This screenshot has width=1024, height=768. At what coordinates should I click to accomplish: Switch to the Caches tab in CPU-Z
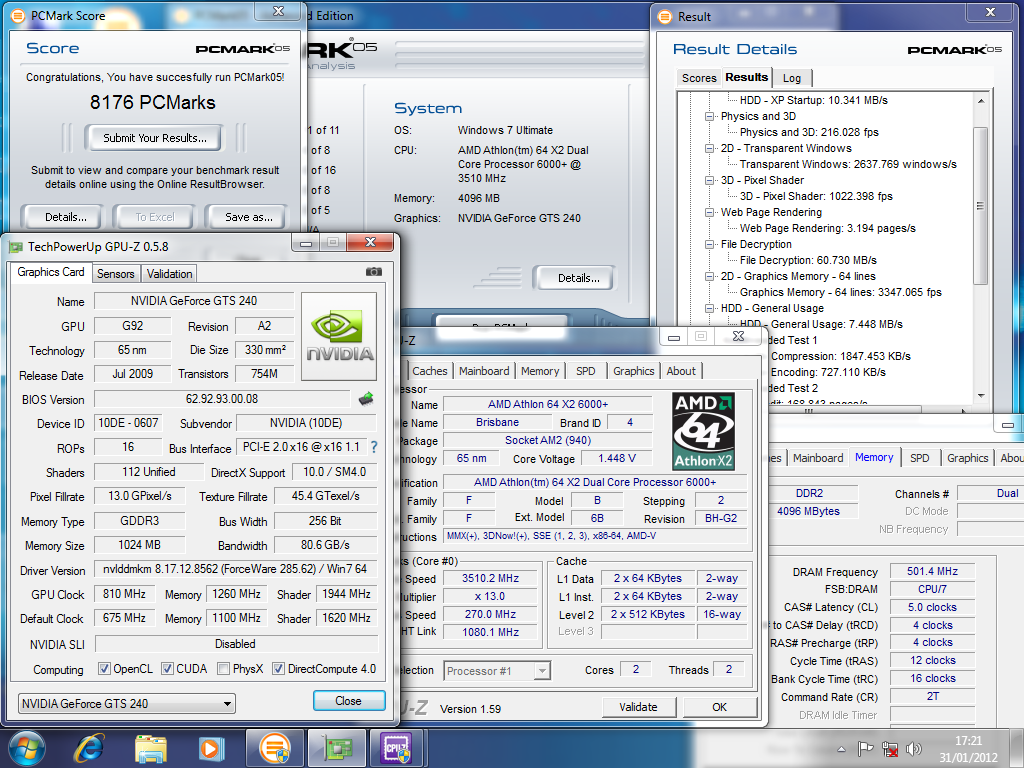pos(430,371)
